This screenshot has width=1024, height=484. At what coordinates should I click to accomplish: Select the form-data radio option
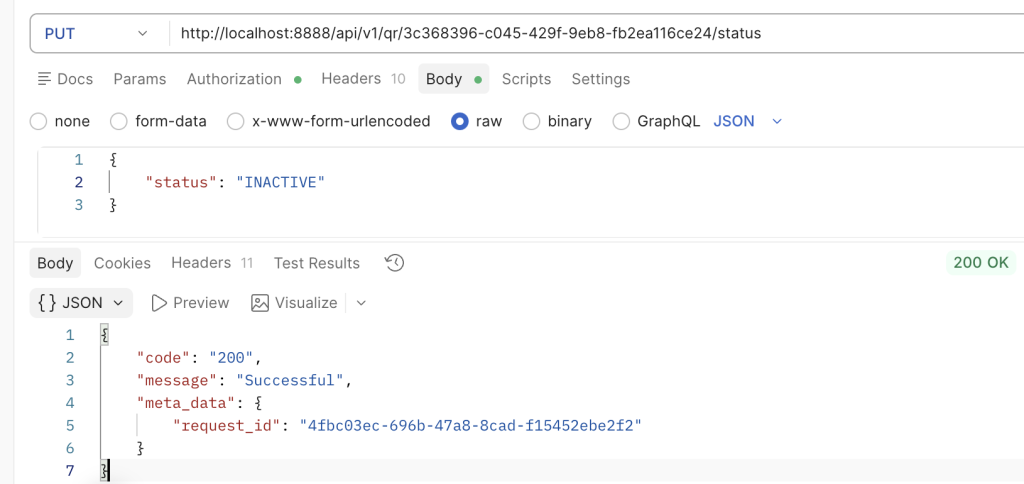119,121
